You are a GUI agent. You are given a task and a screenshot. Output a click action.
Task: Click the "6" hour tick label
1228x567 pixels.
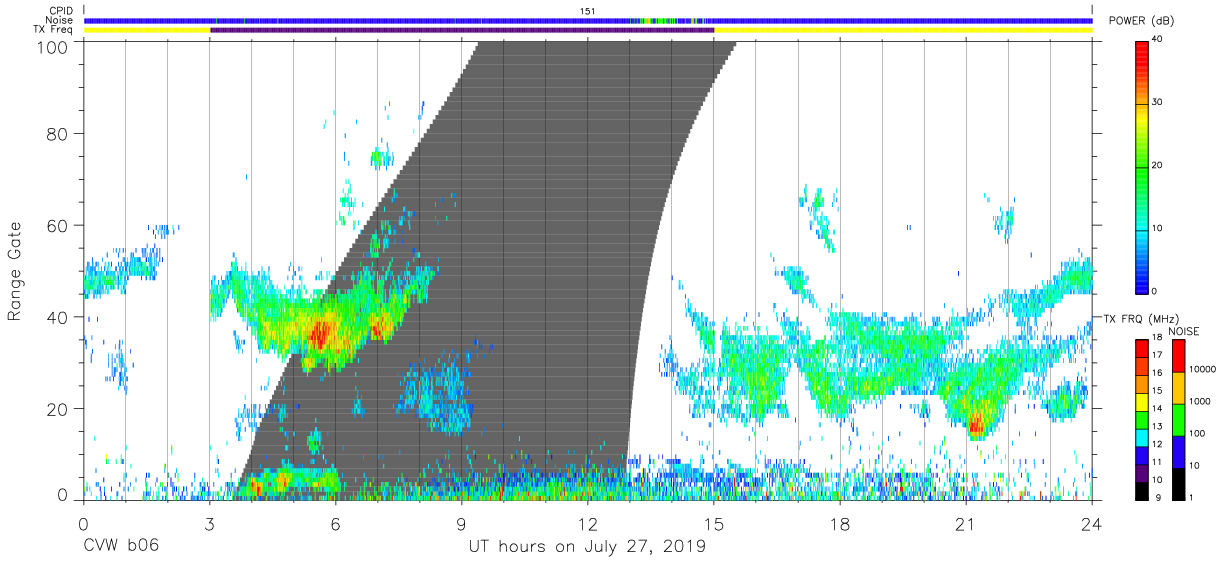point(336,523)
